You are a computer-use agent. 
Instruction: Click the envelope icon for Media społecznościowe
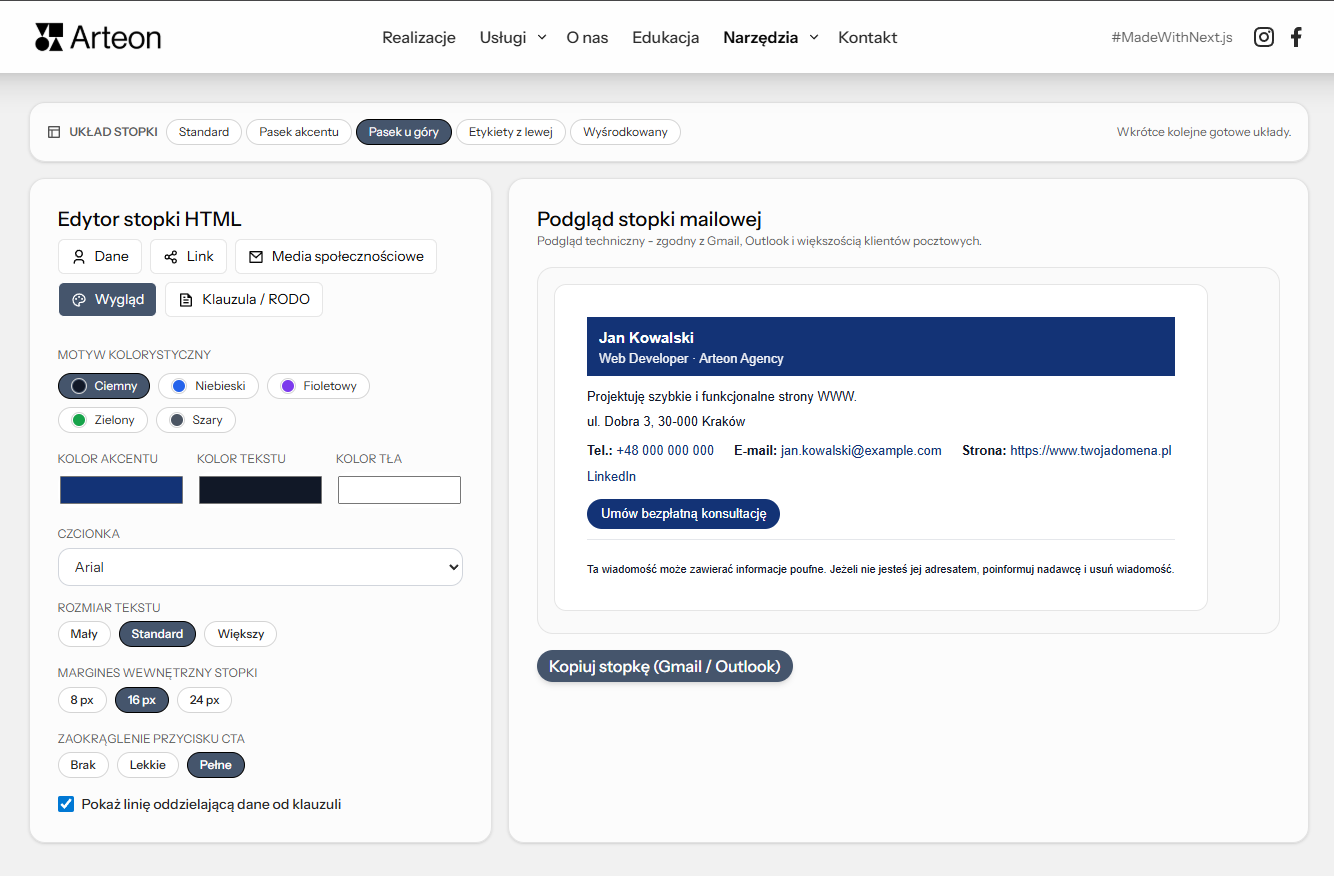[255, 256]
